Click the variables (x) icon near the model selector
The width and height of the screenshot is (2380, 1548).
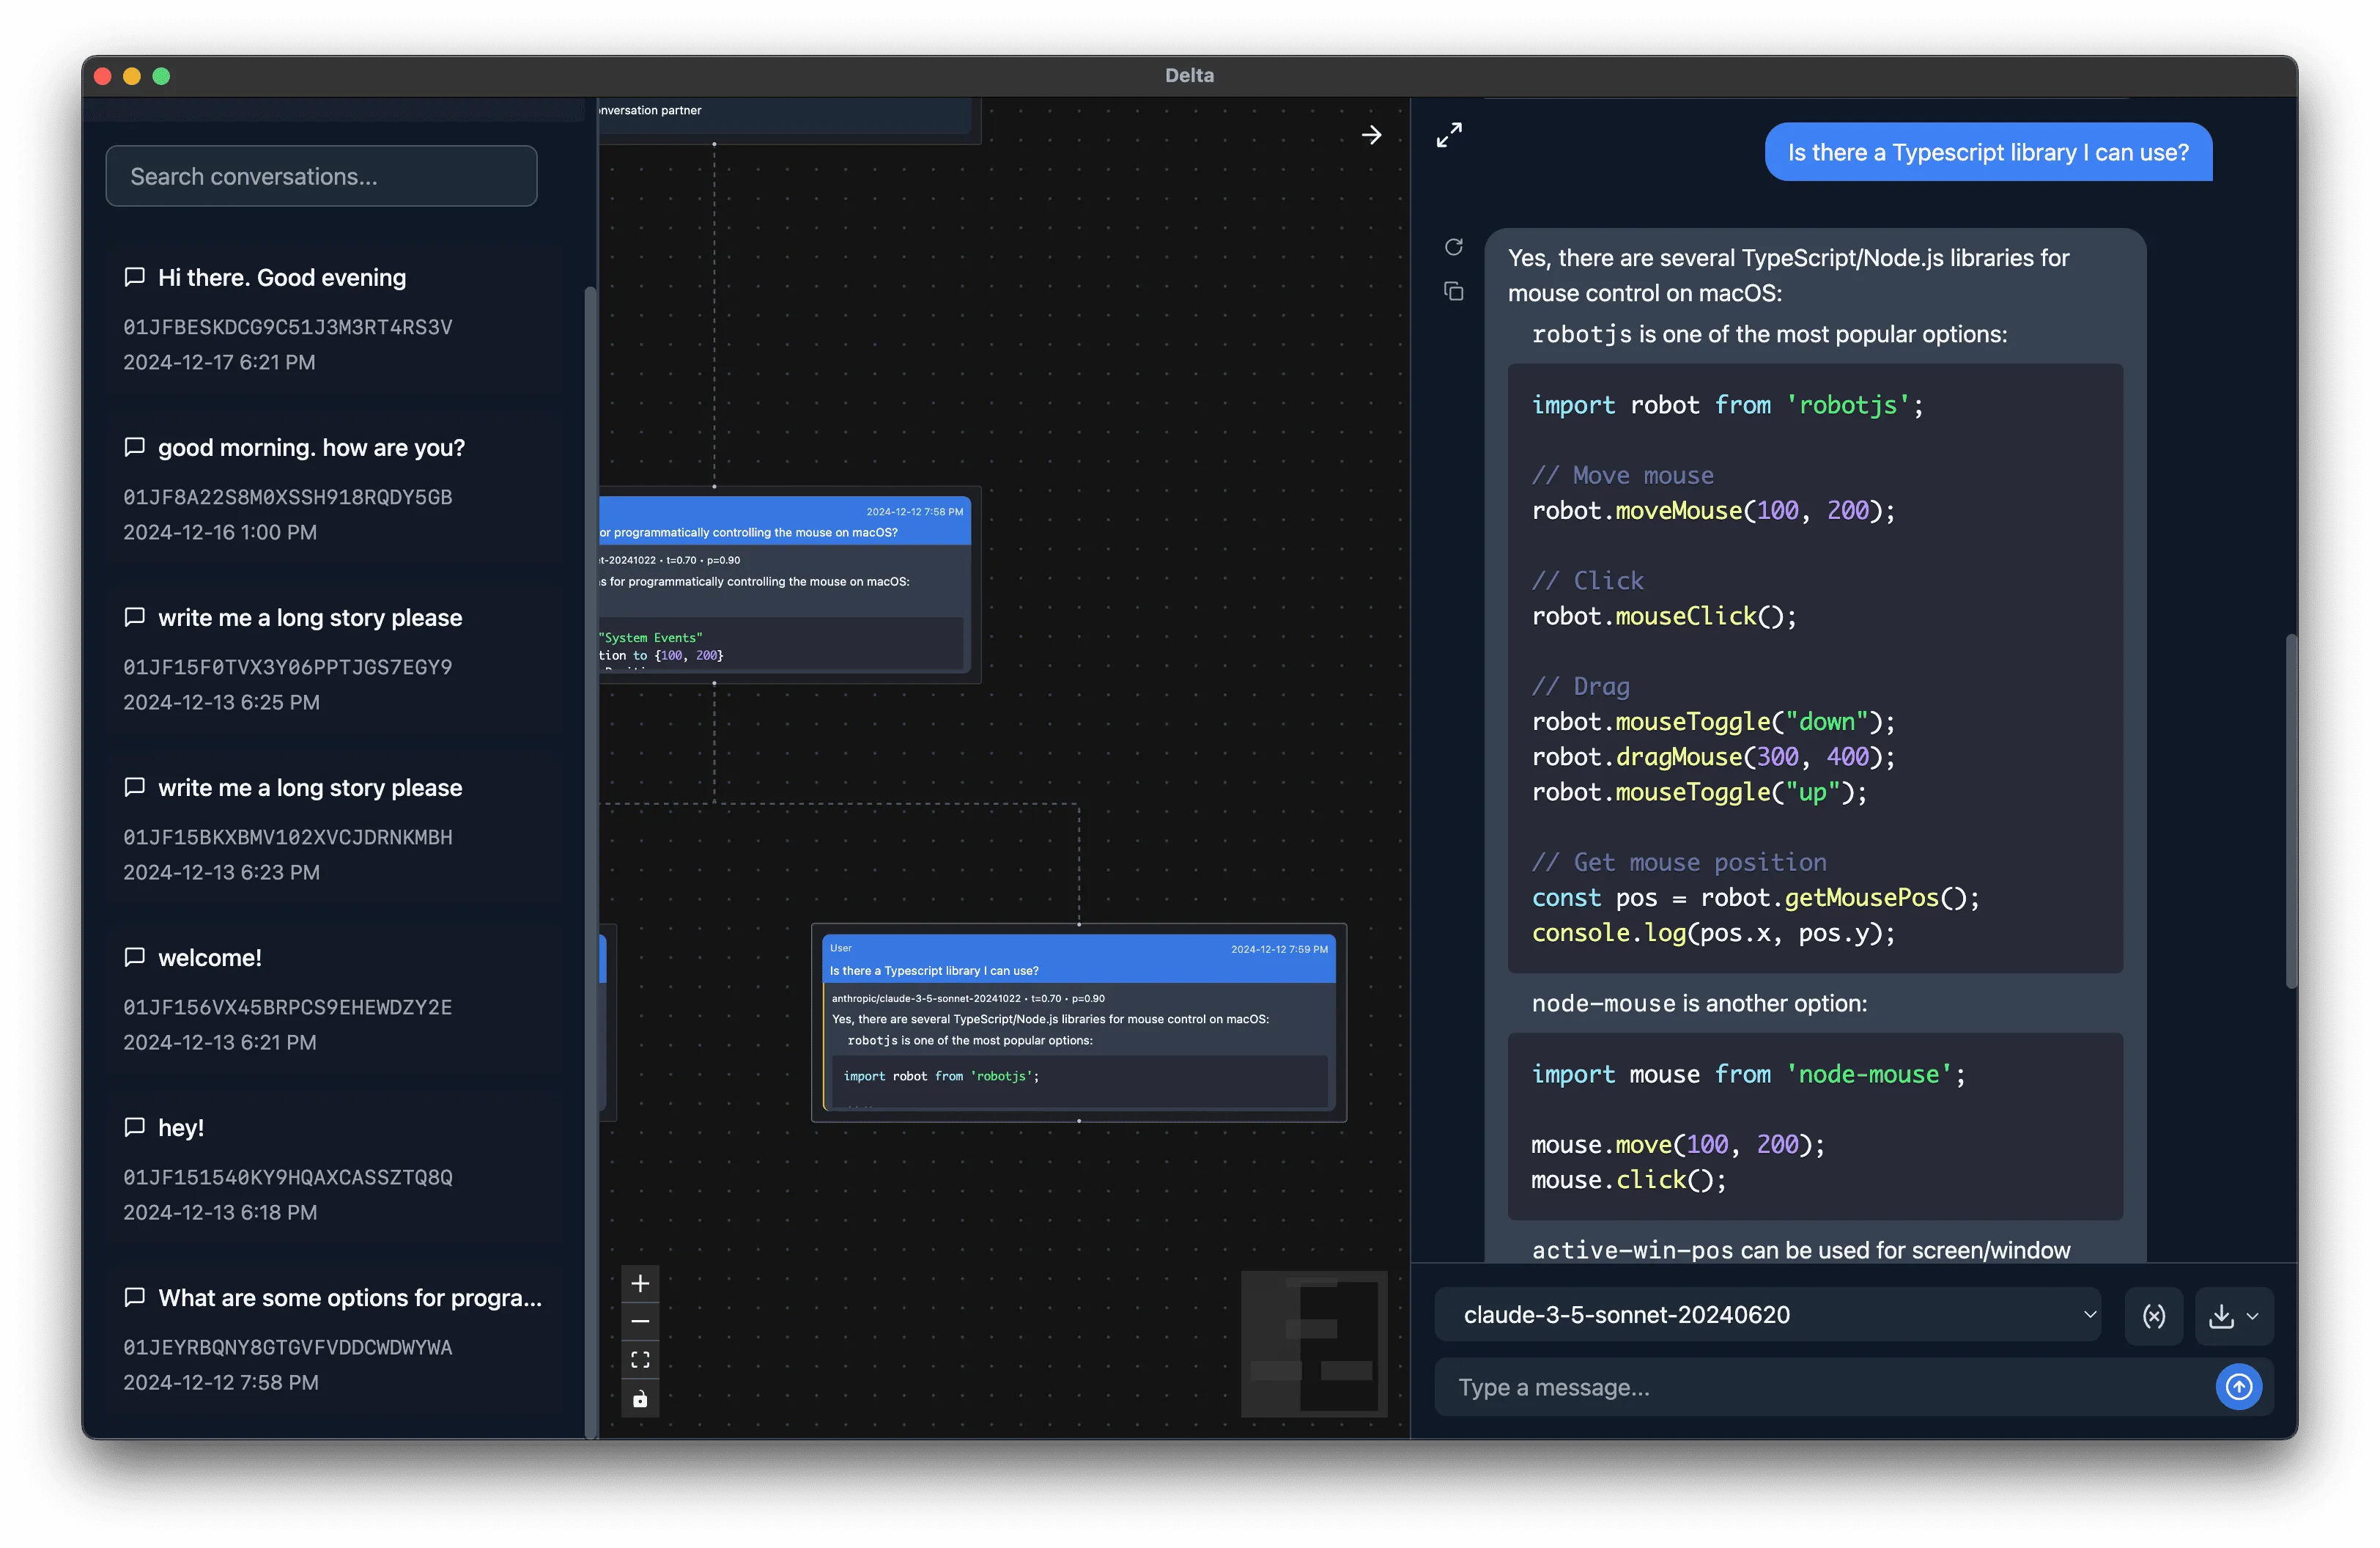2155,1315
